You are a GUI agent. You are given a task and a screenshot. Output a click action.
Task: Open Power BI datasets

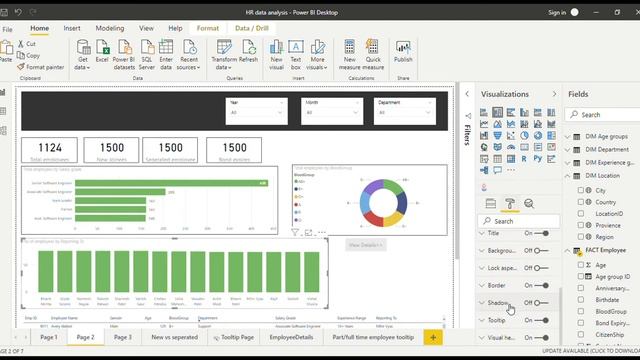coord(124,54)
